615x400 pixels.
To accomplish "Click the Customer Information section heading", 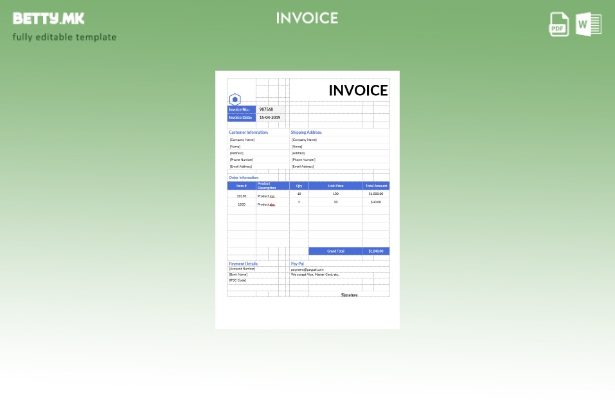I will pyautogui.click(x=249, y=132).
